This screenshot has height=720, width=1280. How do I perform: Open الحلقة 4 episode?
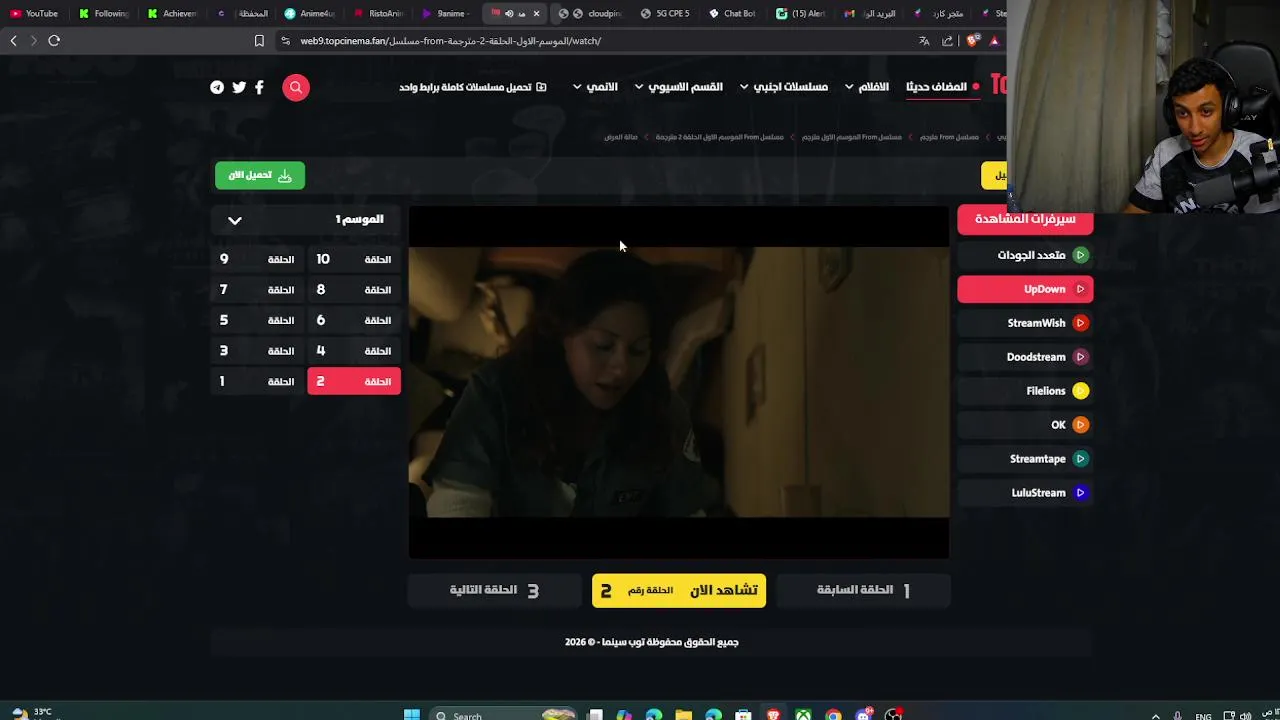pyautogui.click(x=354, y=351)
